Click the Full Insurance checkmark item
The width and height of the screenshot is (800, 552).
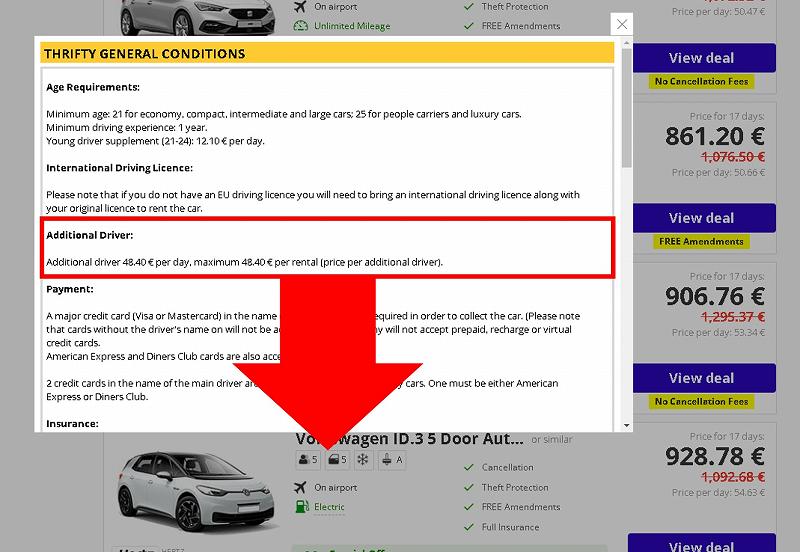[502, 527]
